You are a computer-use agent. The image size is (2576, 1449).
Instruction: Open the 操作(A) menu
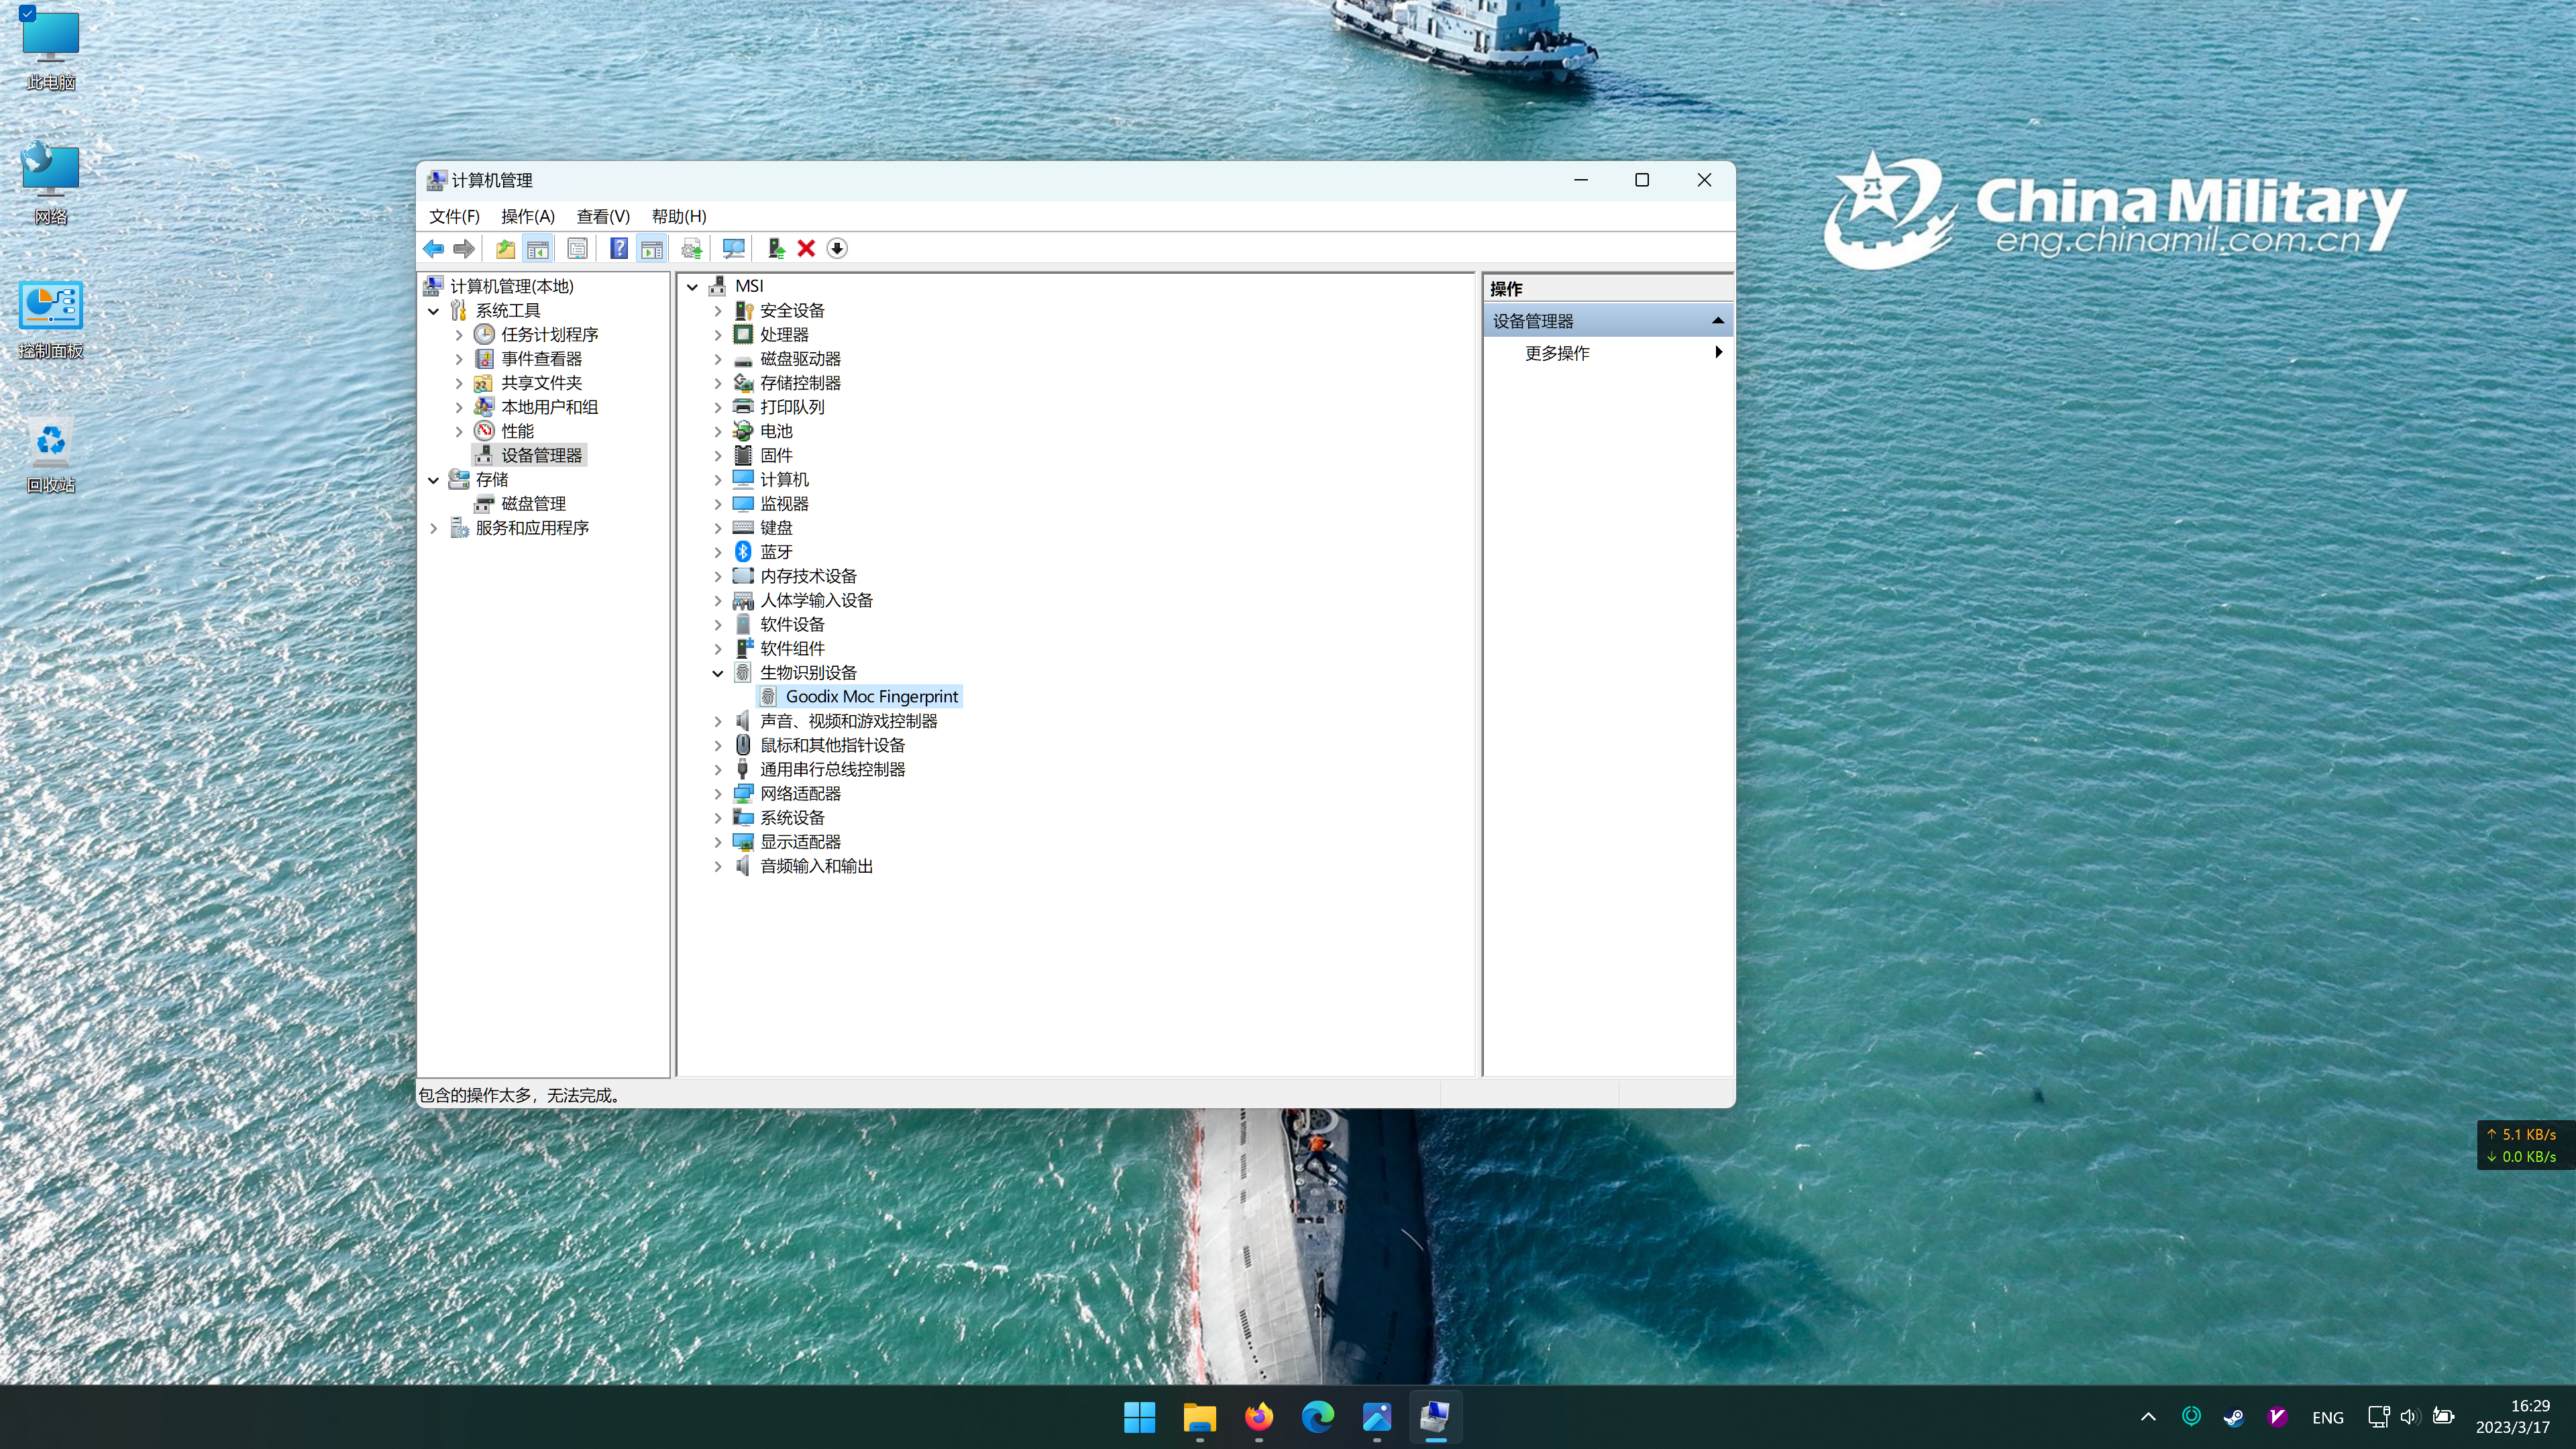(x=527, y=216)
